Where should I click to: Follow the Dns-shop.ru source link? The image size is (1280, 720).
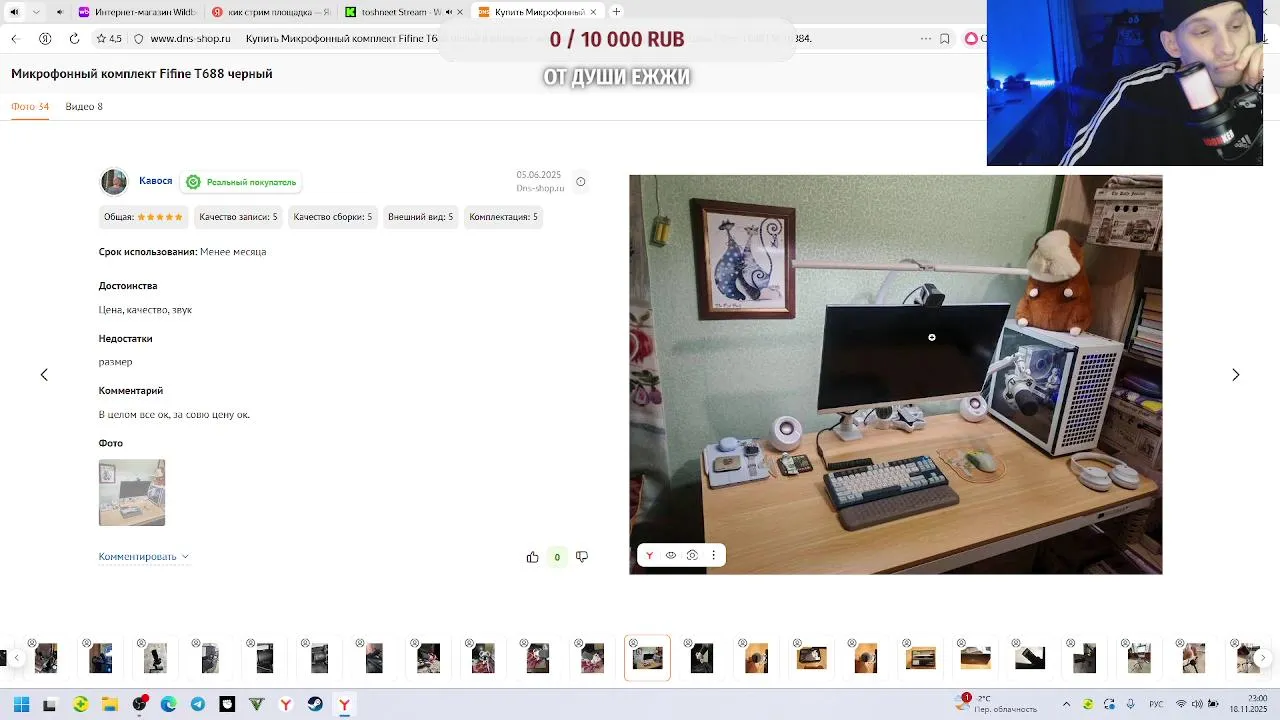click(x=540, y=188)
